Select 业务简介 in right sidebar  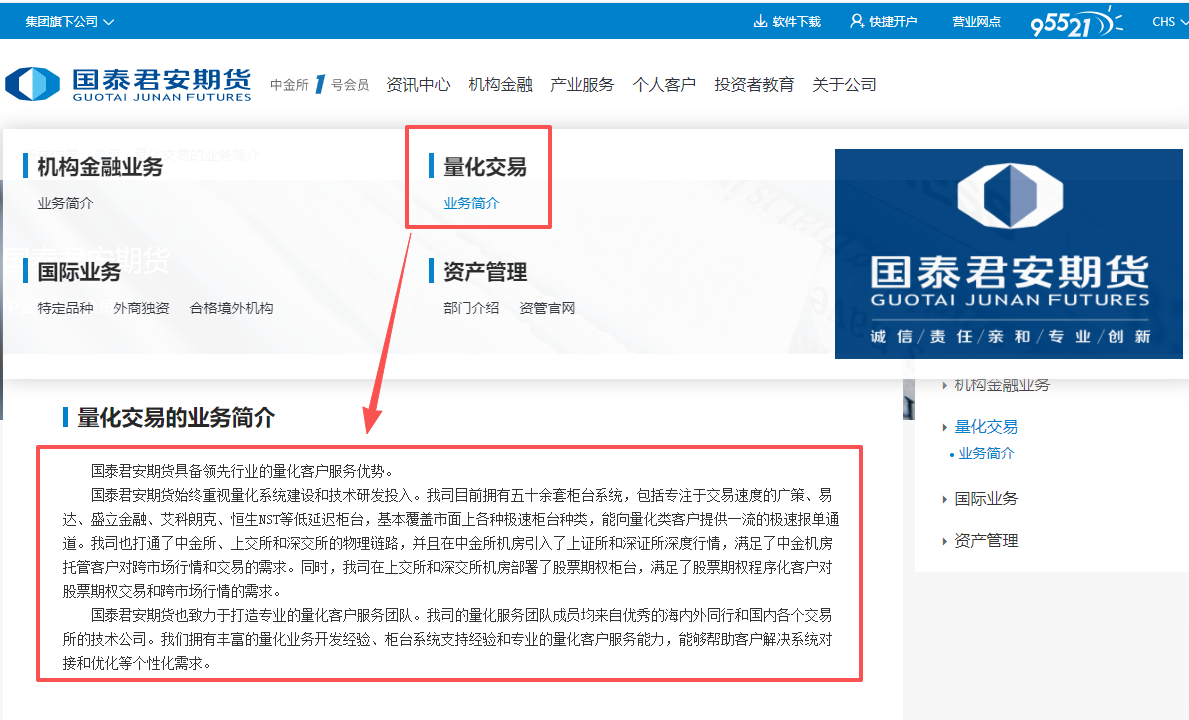986,453
